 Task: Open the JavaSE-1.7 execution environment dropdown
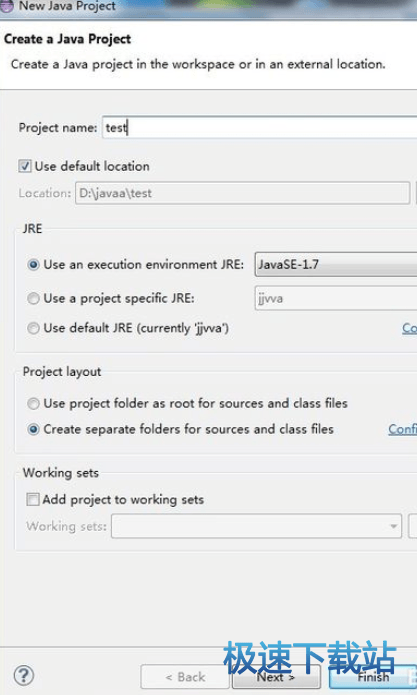coord(336,265)
